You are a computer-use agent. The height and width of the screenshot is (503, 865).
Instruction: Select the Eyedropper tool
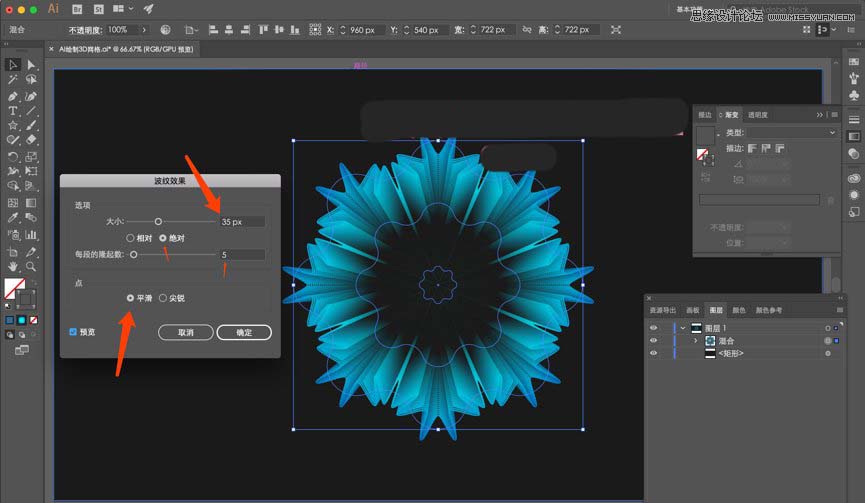click(13, 218)
